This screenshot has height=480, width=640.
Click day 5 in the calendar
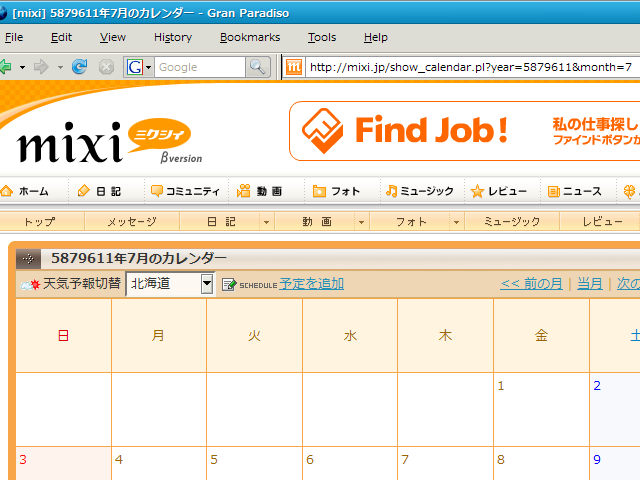click(214, 460)
